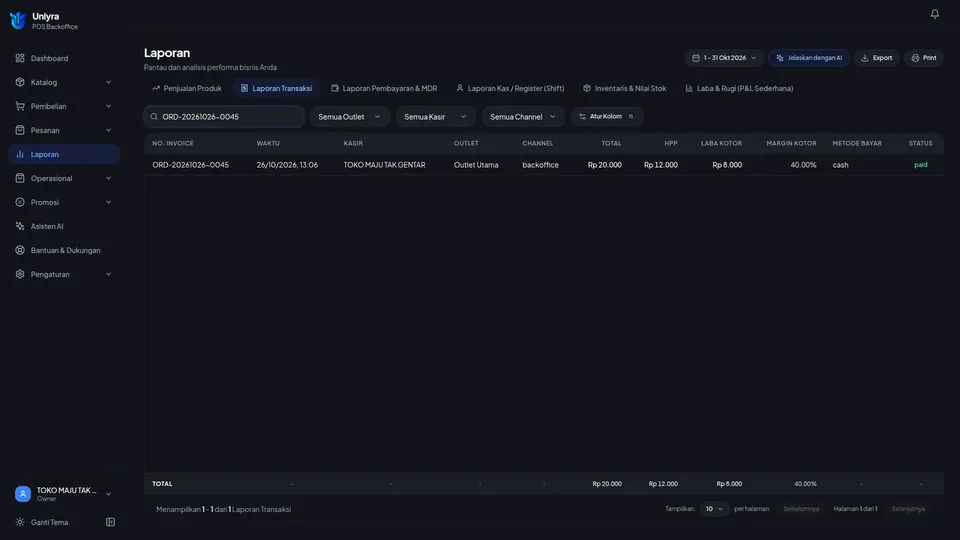This screenshot has width=960, height=540.
Task: Open the Semua Outlet dropdown
Action: [350, 116]
